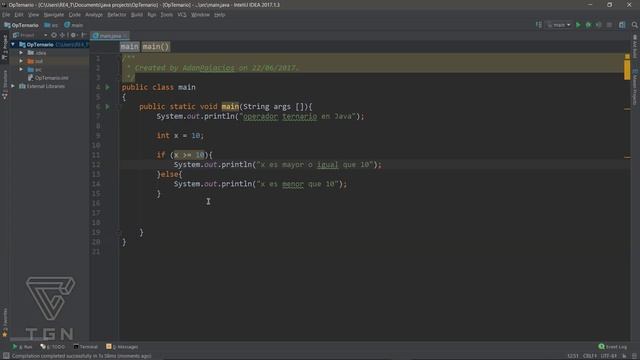Start Debug with the green bug icon
Viewport: 640px width, 360px height.
coord(588,25)
